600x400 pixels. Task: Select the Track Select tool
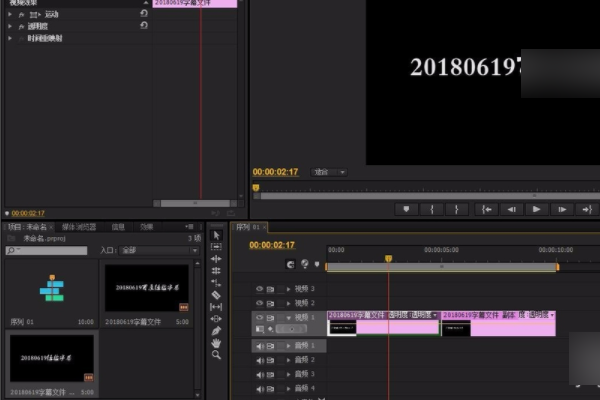(x=216, y=247)
